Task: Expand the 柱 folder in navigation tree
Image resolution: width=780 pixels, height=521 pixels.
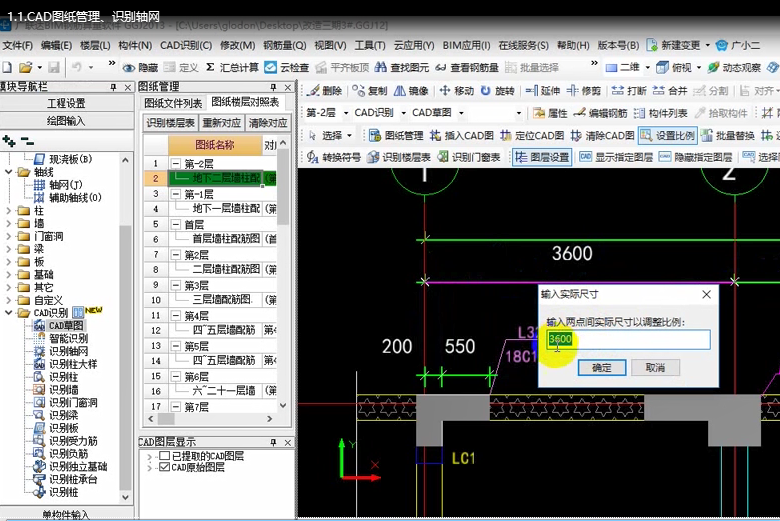Action: coord(9,211)
